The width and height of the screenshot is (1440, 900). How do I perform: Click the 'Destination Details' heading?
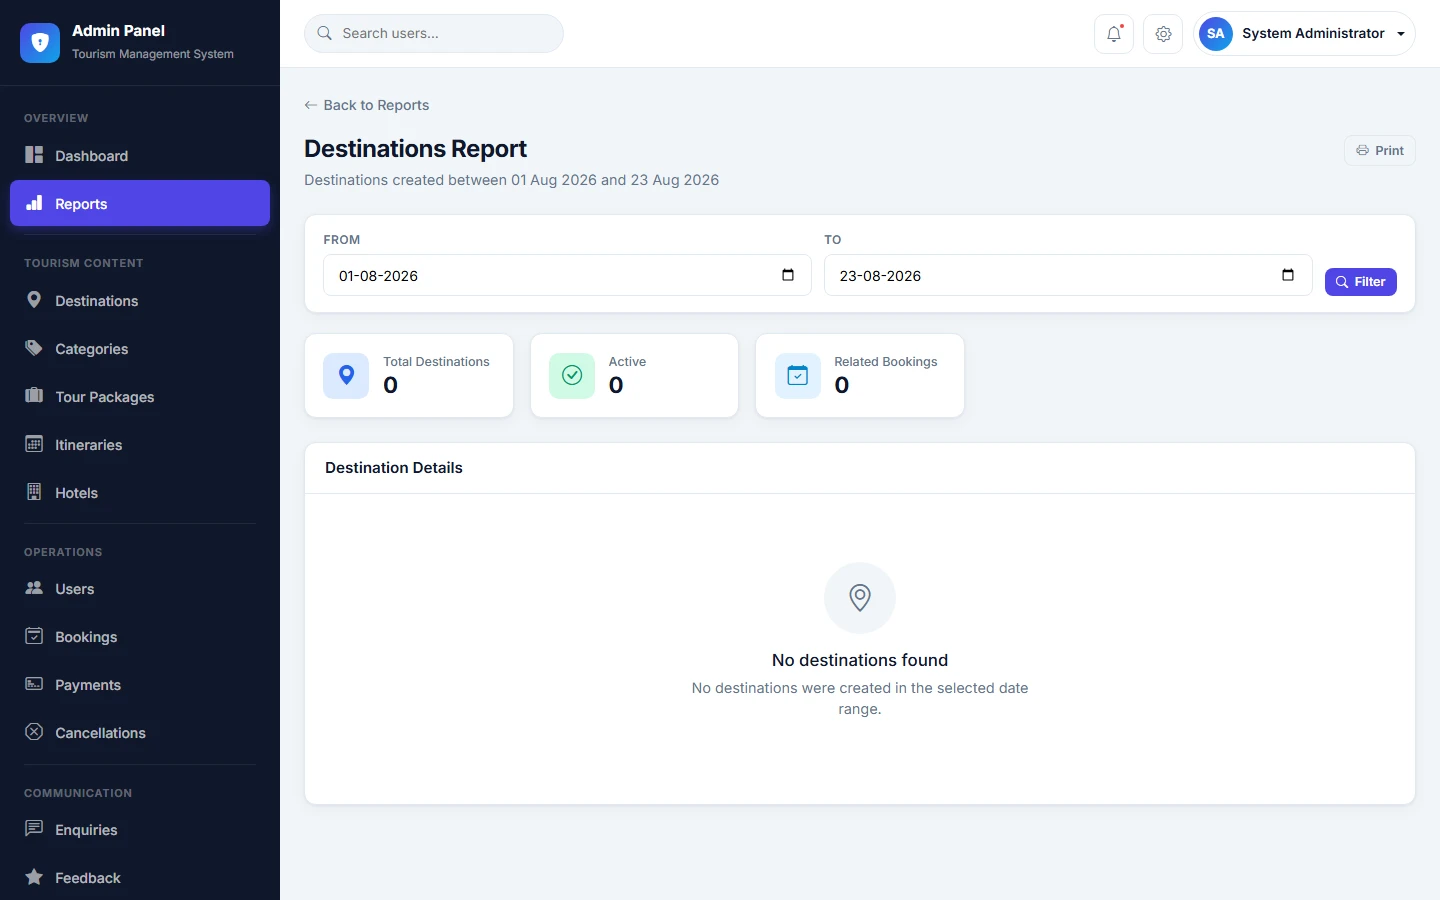tap(394, 468)
